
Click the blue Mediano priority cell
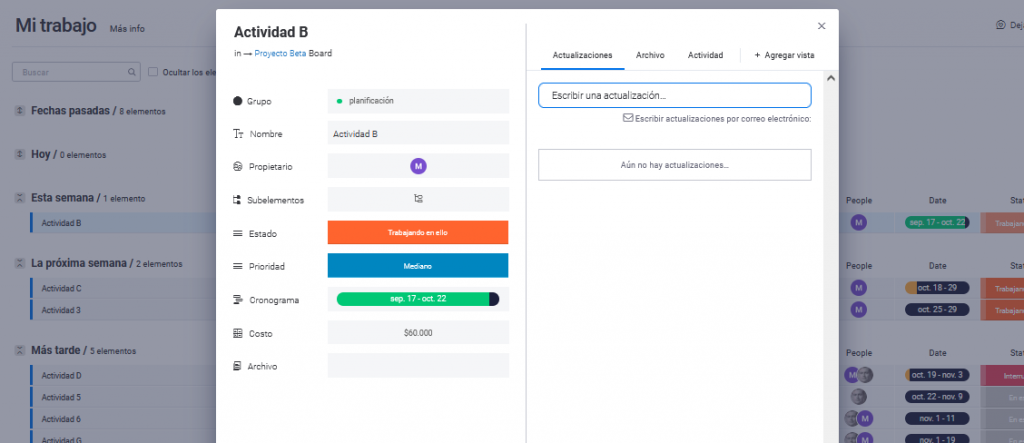point(418,266)
